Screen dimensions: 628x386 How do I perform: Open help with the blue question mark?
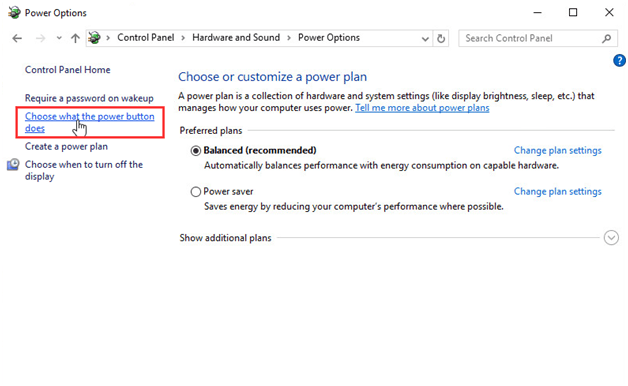pyautogui.click(x=619, y=61)
